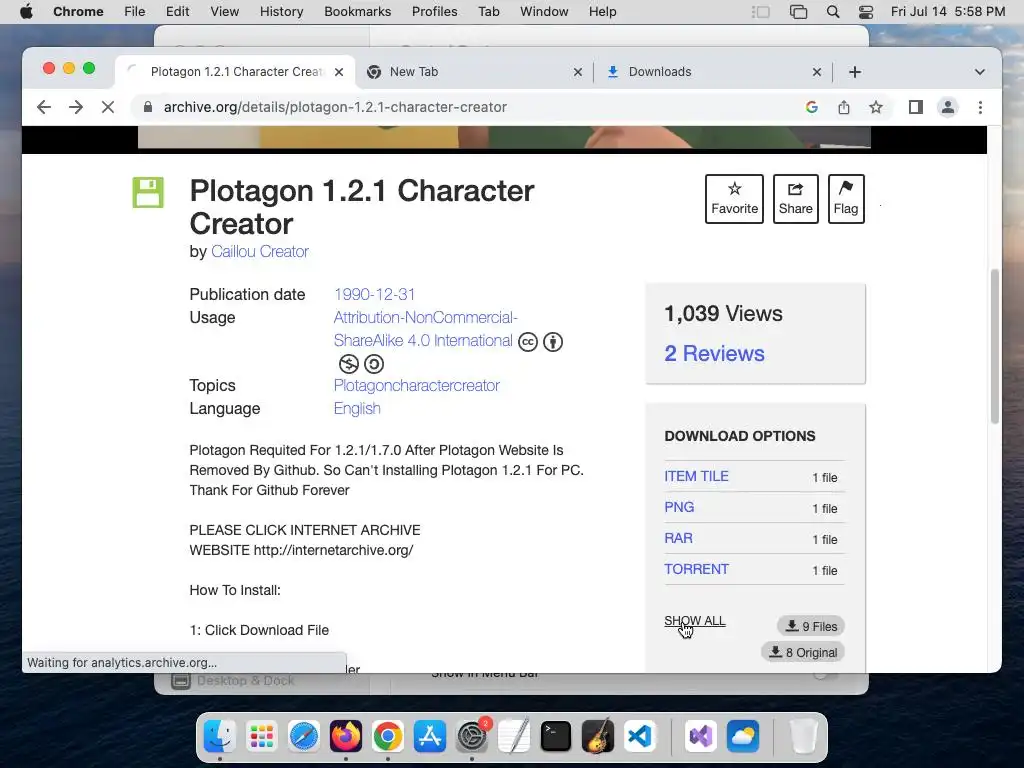The height and width of the screenshot is (768, 1024).
Task: Open the ITEM TILE download option
Action: (696, 476)
